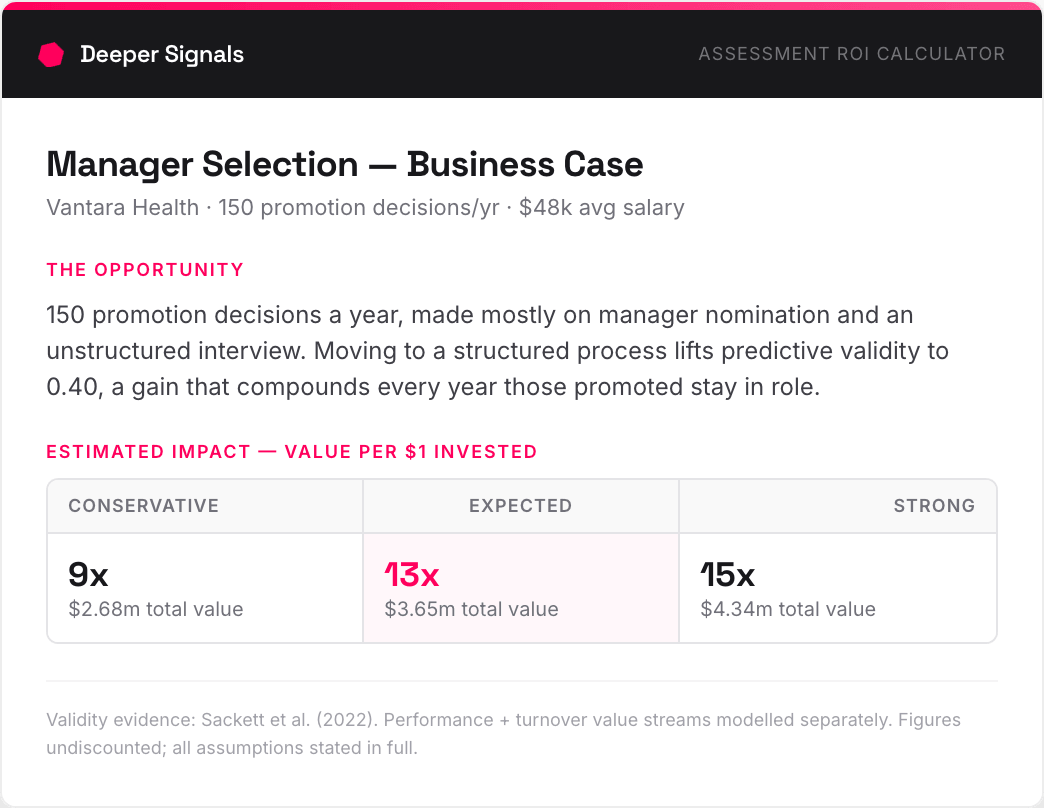Click the pink highlighted Expected scenario cell

[x=521, y=588]
